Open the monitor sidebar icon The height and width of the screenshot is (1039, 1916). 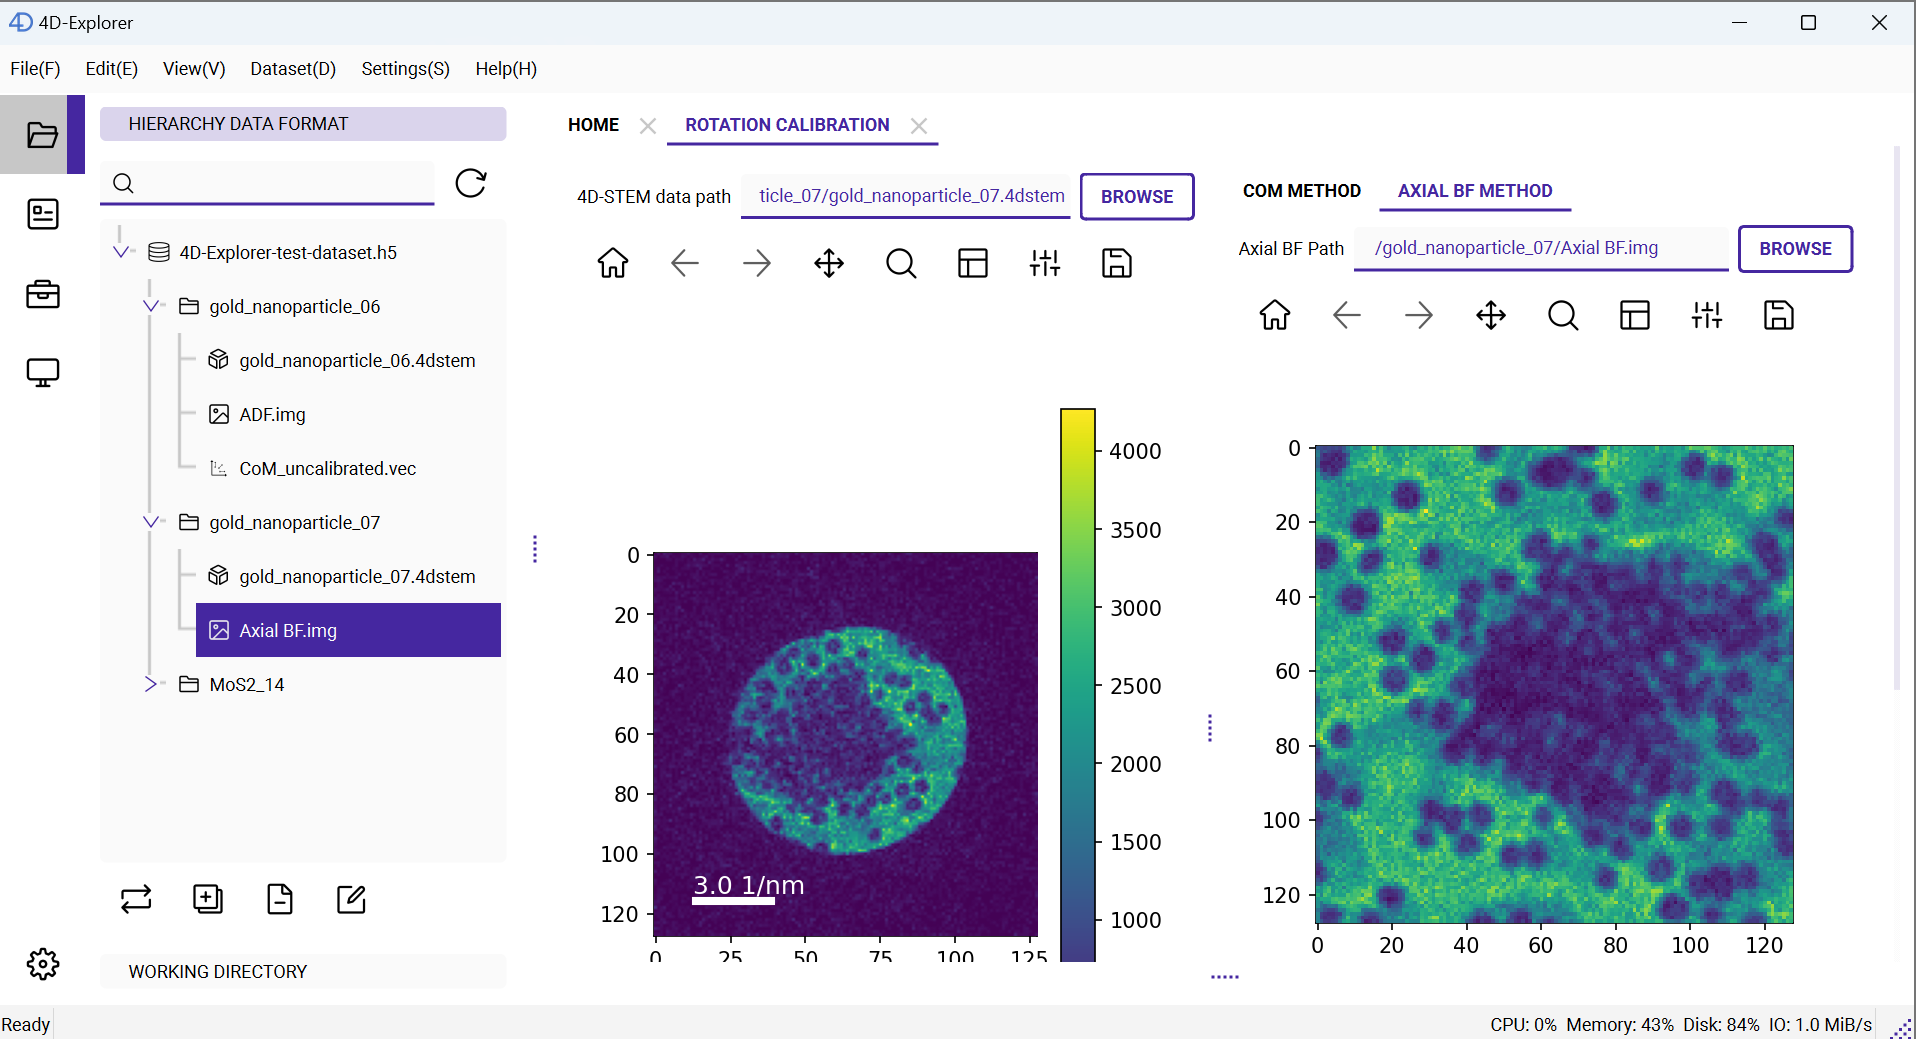point(42,373)
